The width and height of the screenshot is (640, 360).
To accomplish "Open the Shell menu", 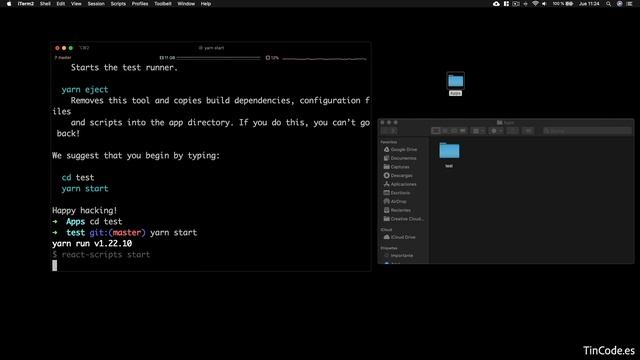I will pyautogui.click(x=45, y=4).
